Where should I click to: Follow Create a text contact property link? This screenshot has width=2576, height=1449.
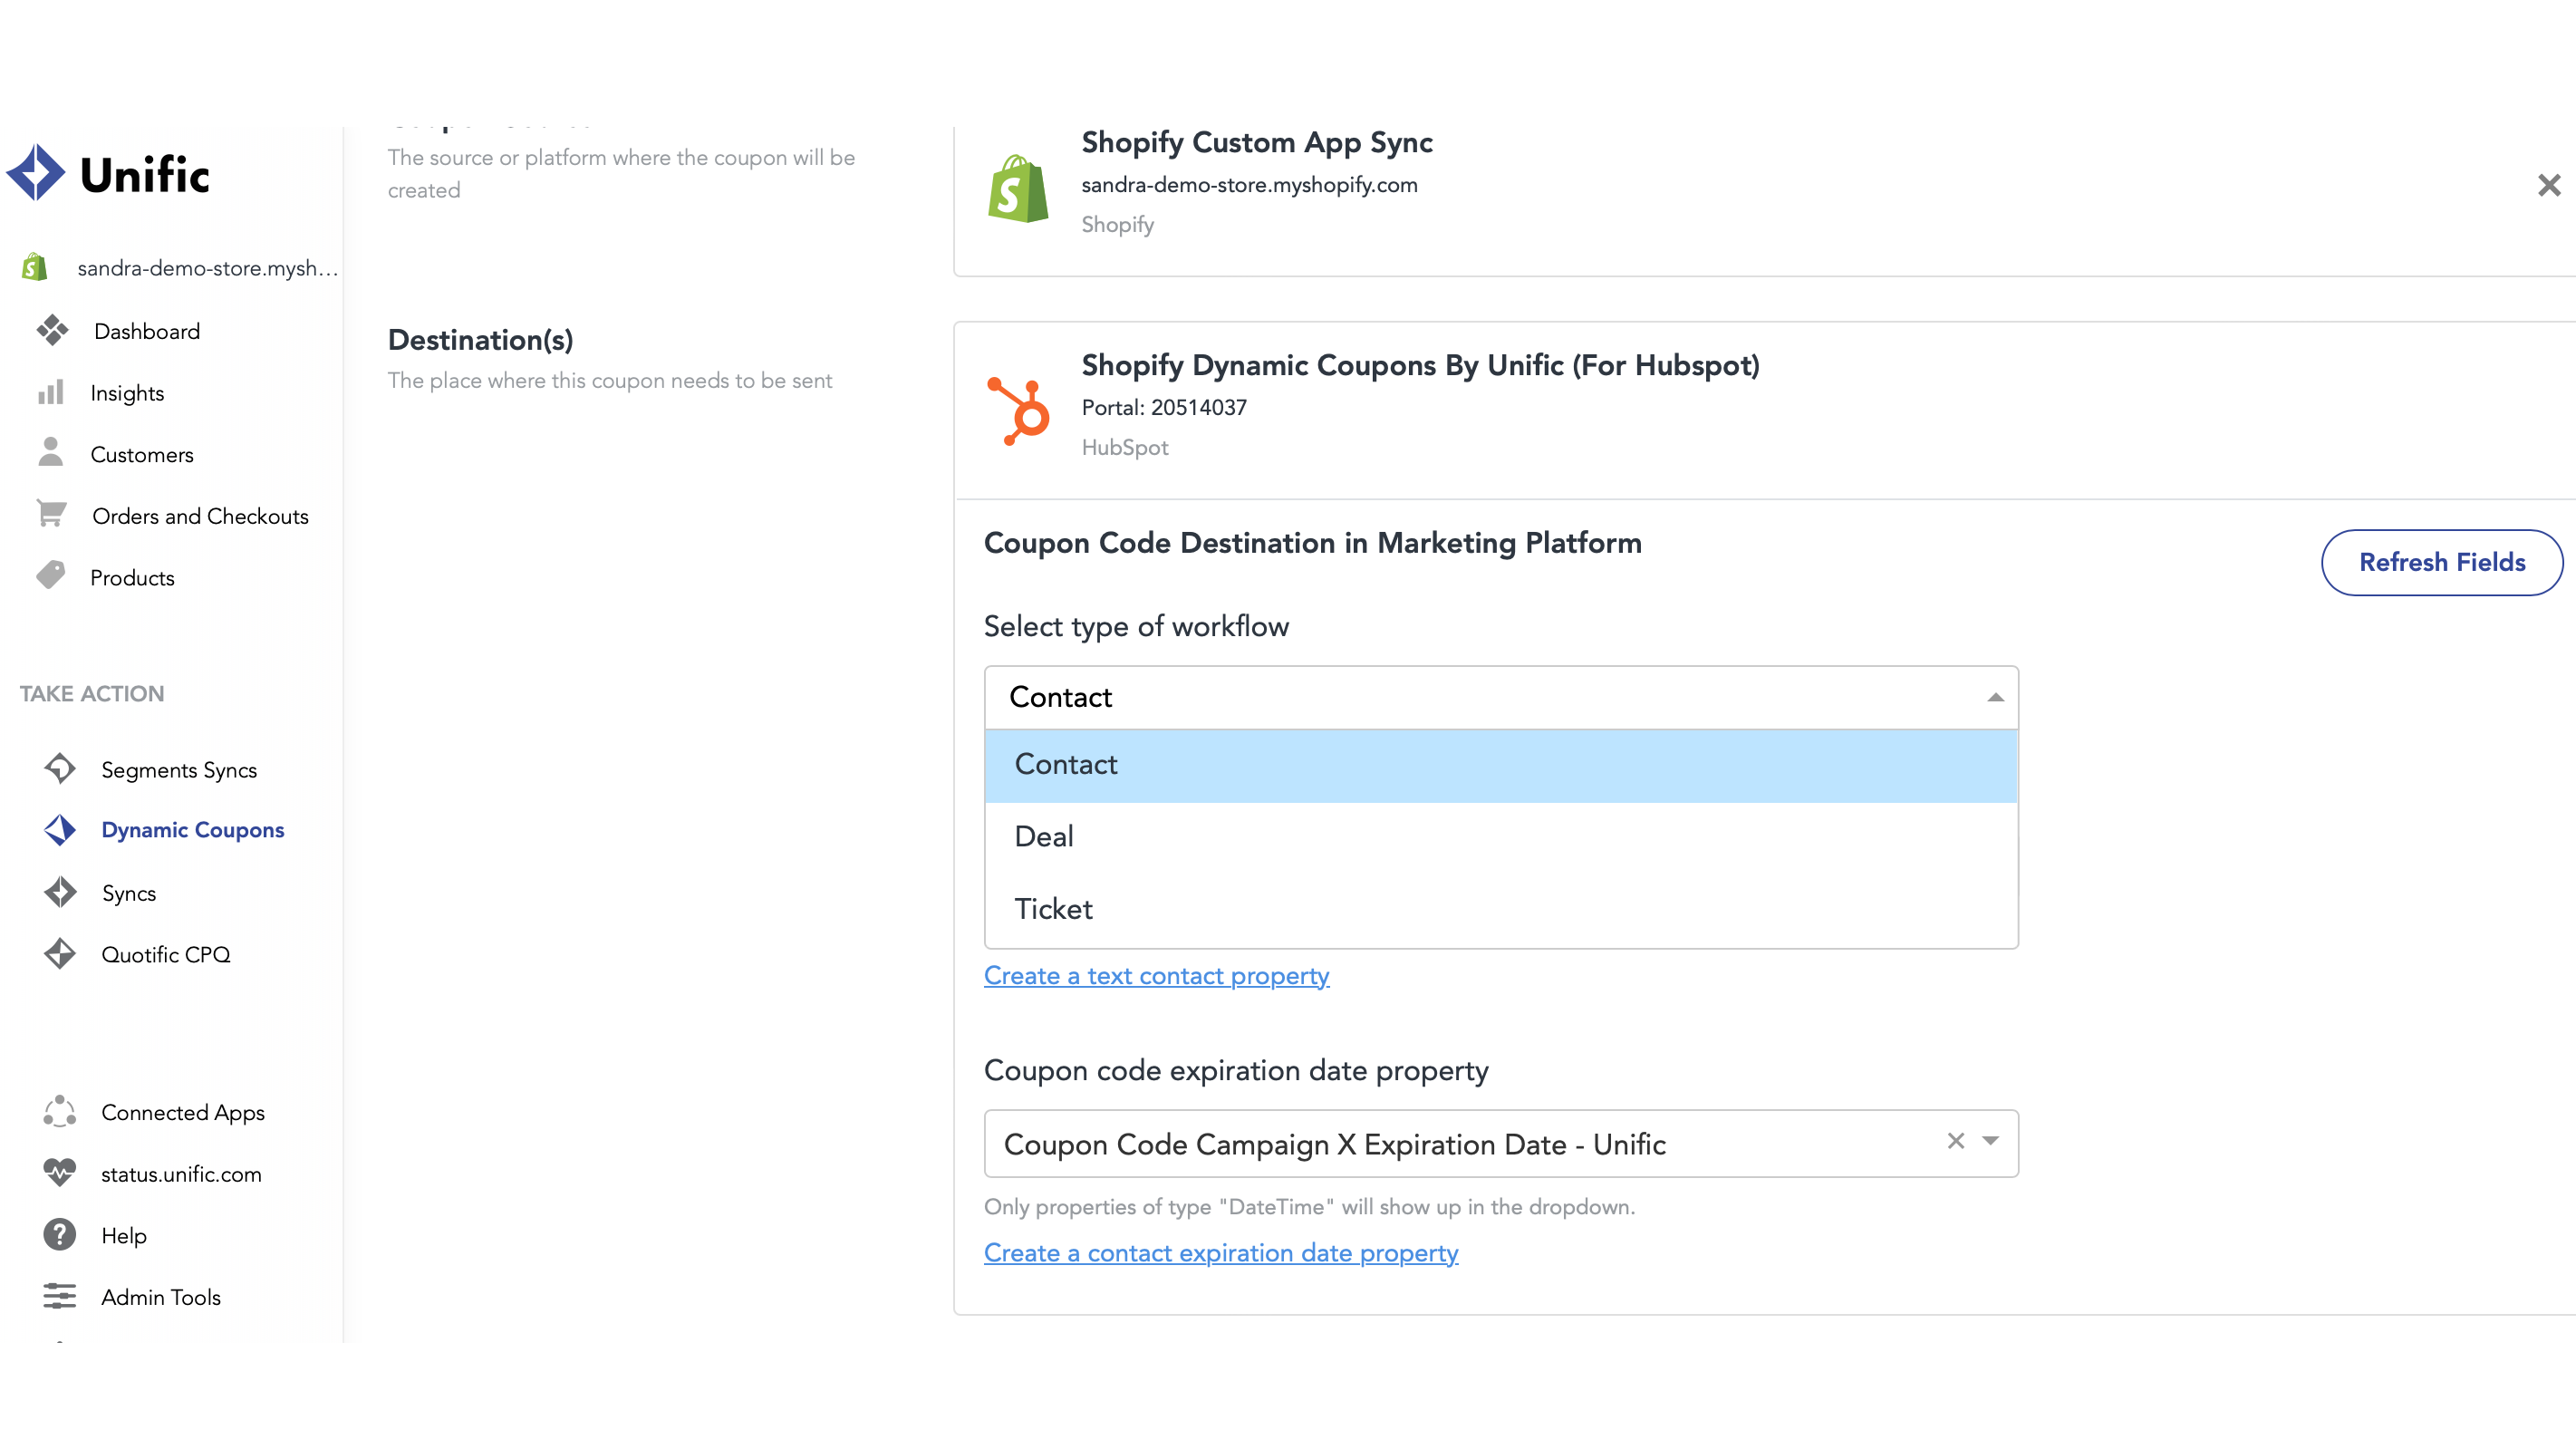(x=1156, y=975)
